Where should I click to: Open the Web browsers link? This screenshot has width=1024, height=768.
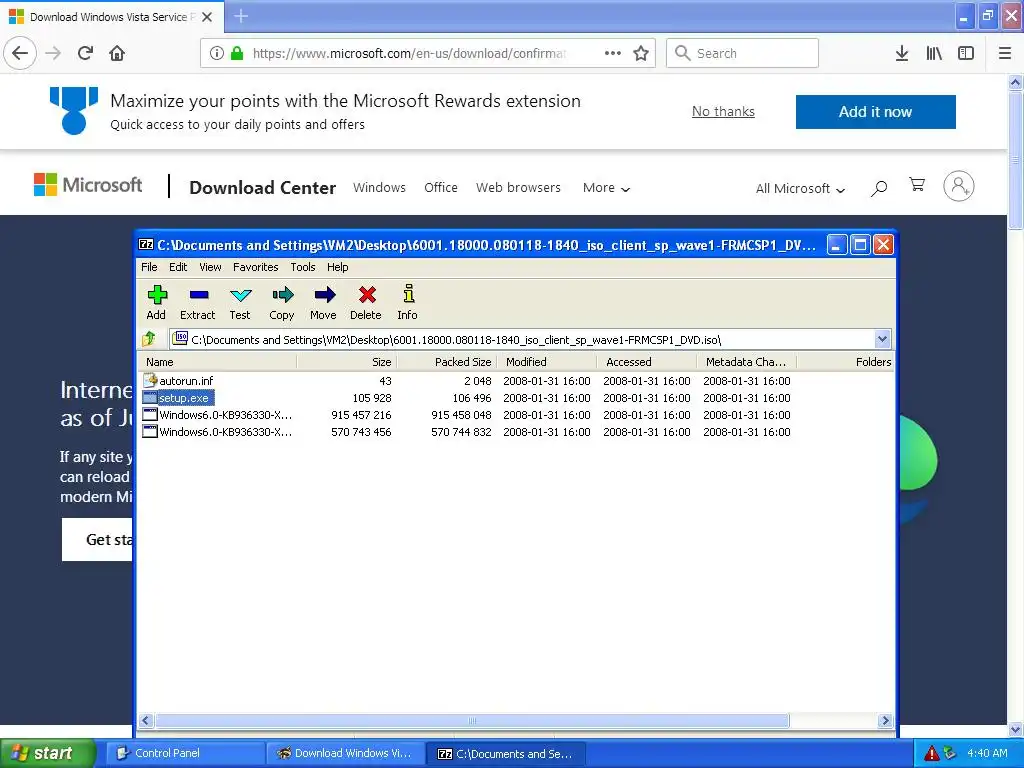point(518,187)
